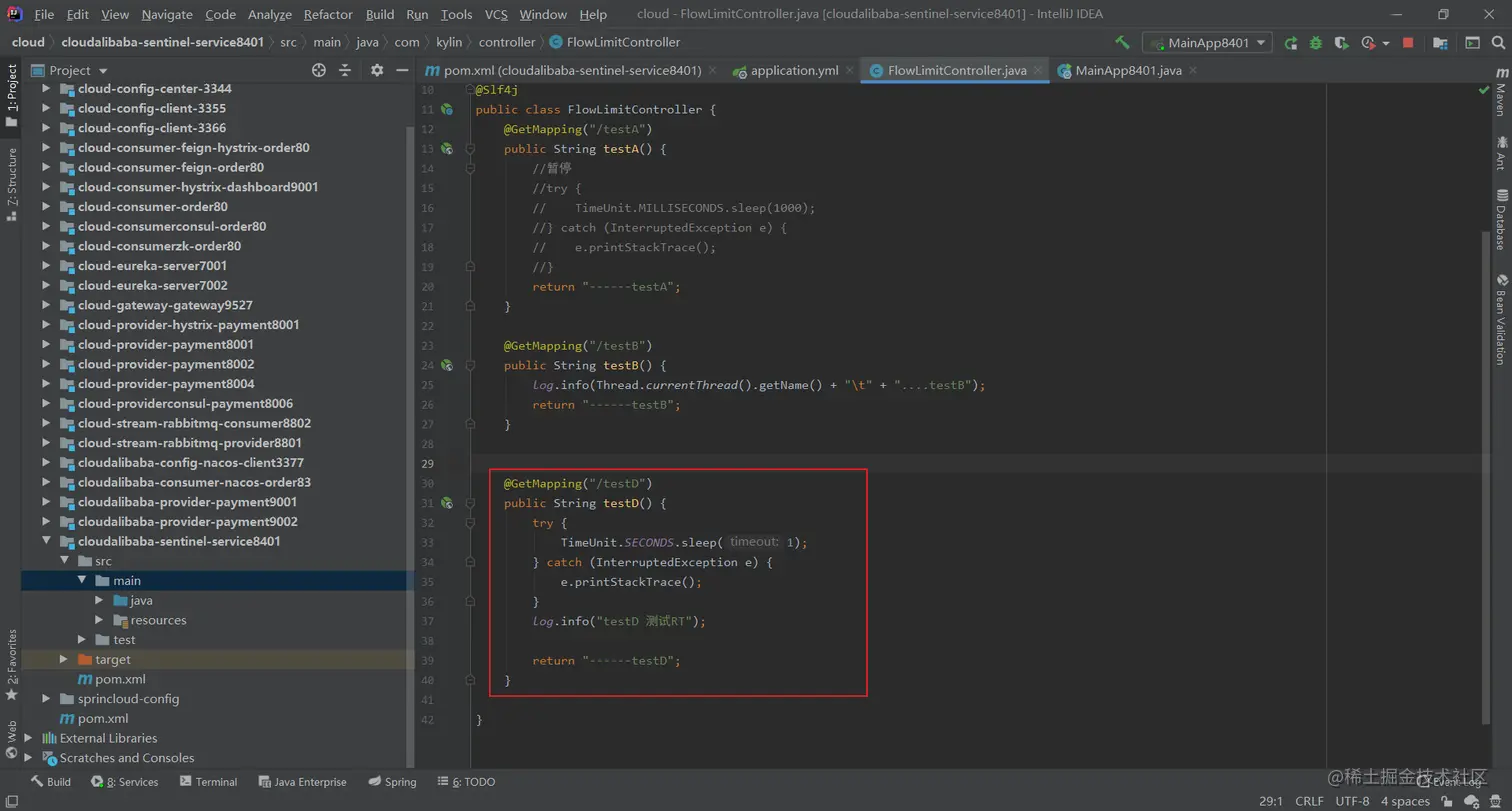
Task: Collapse the src folder
Action: point(65,561)
